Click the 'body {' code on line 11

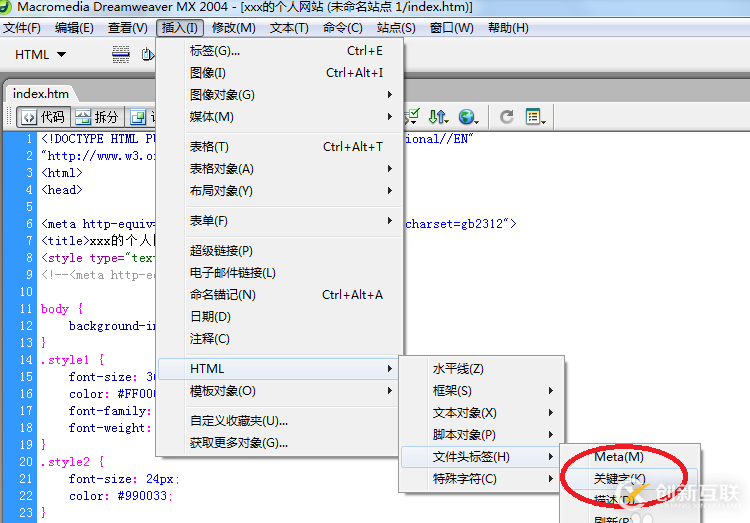pos(62,309)
